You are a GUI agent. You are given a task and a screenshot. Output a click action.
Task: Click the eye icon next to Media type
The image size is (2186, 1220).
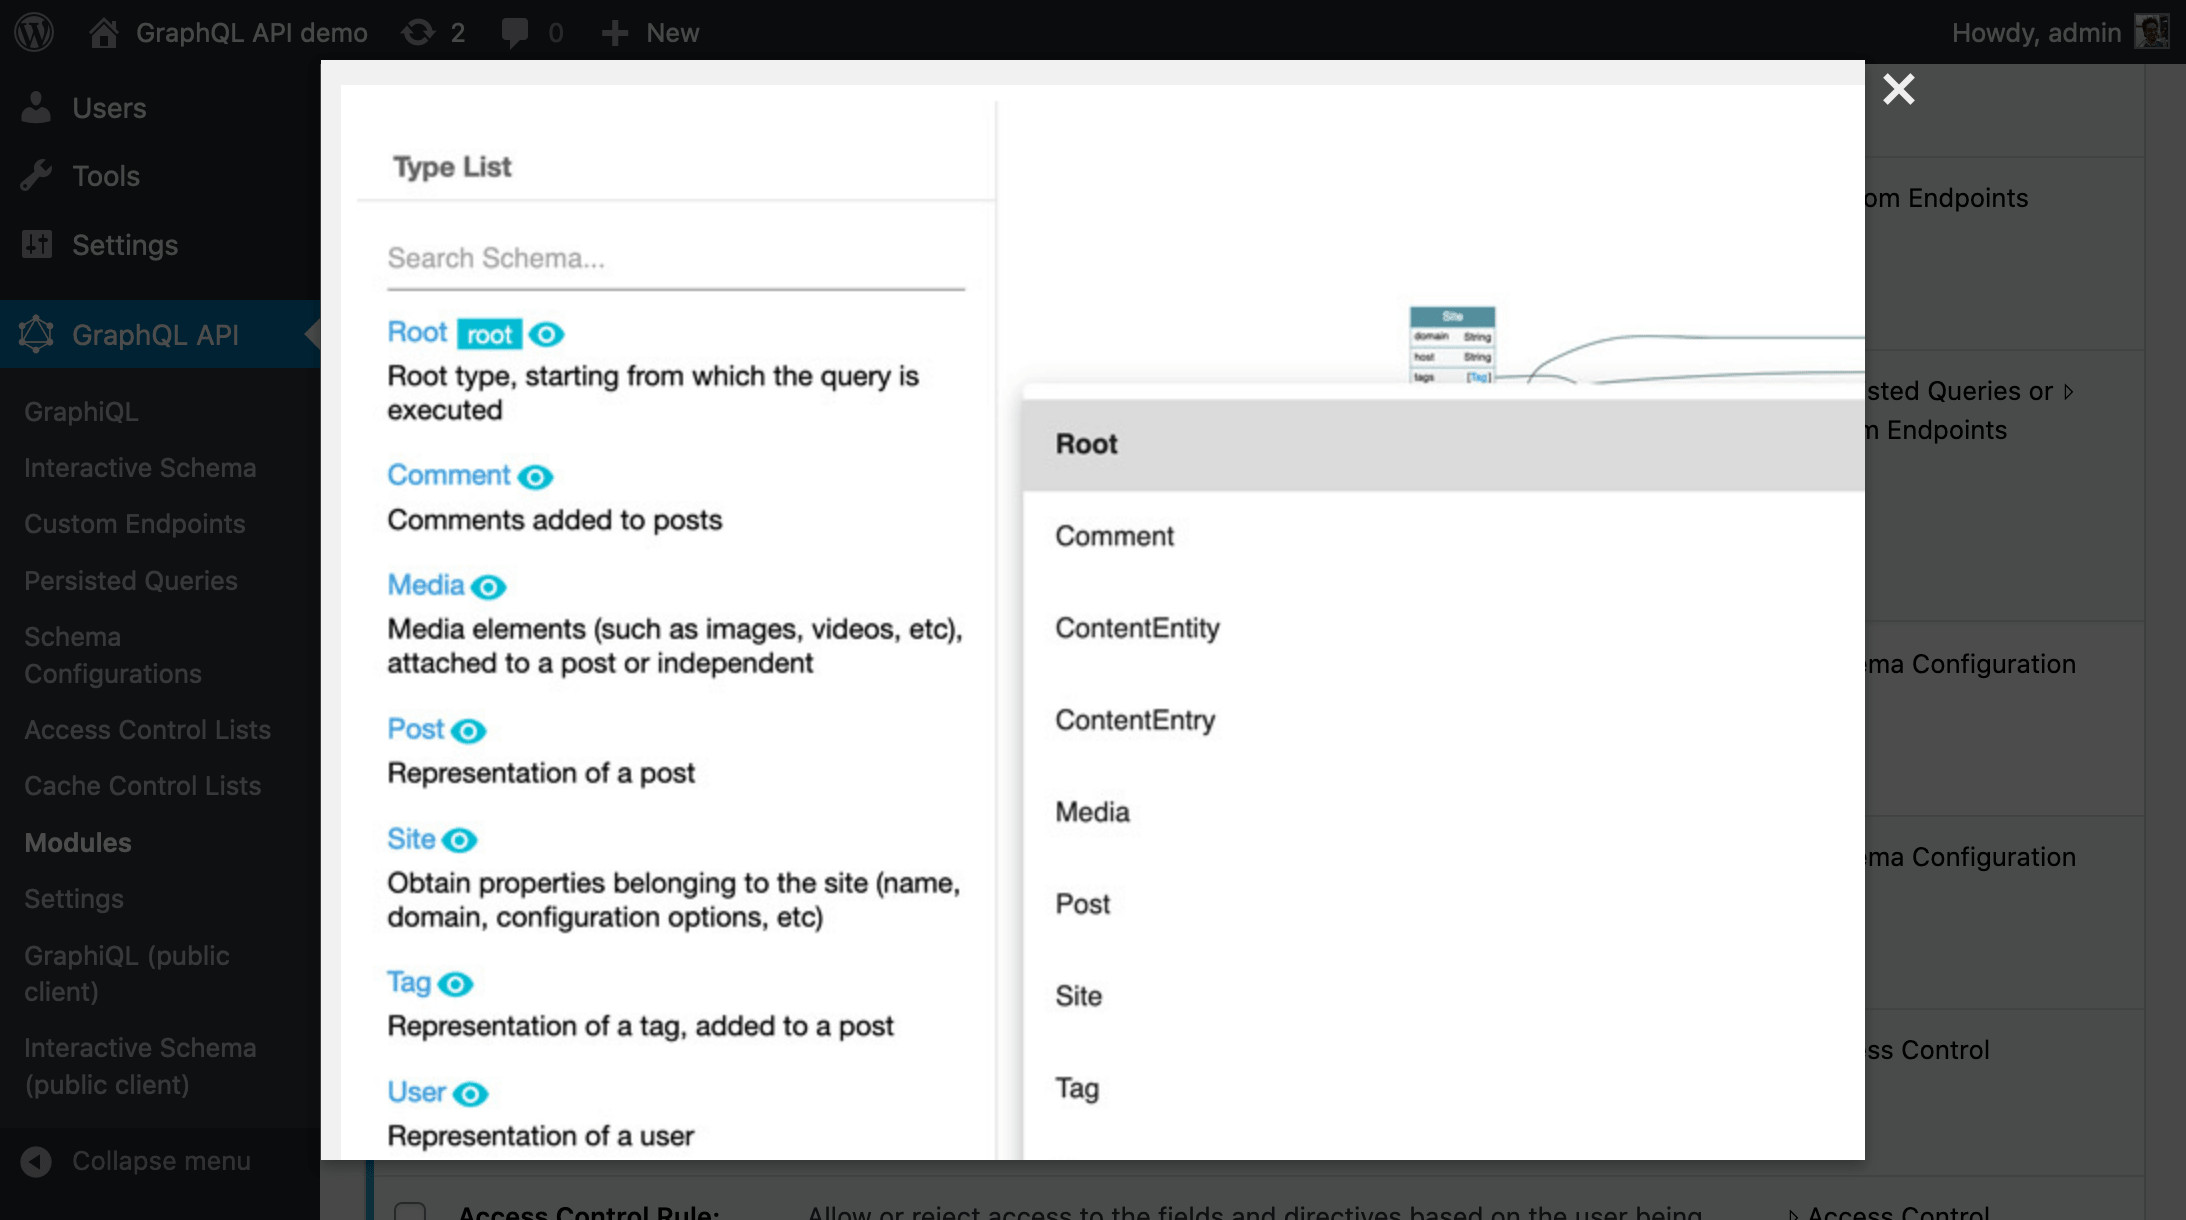point(488,587)
